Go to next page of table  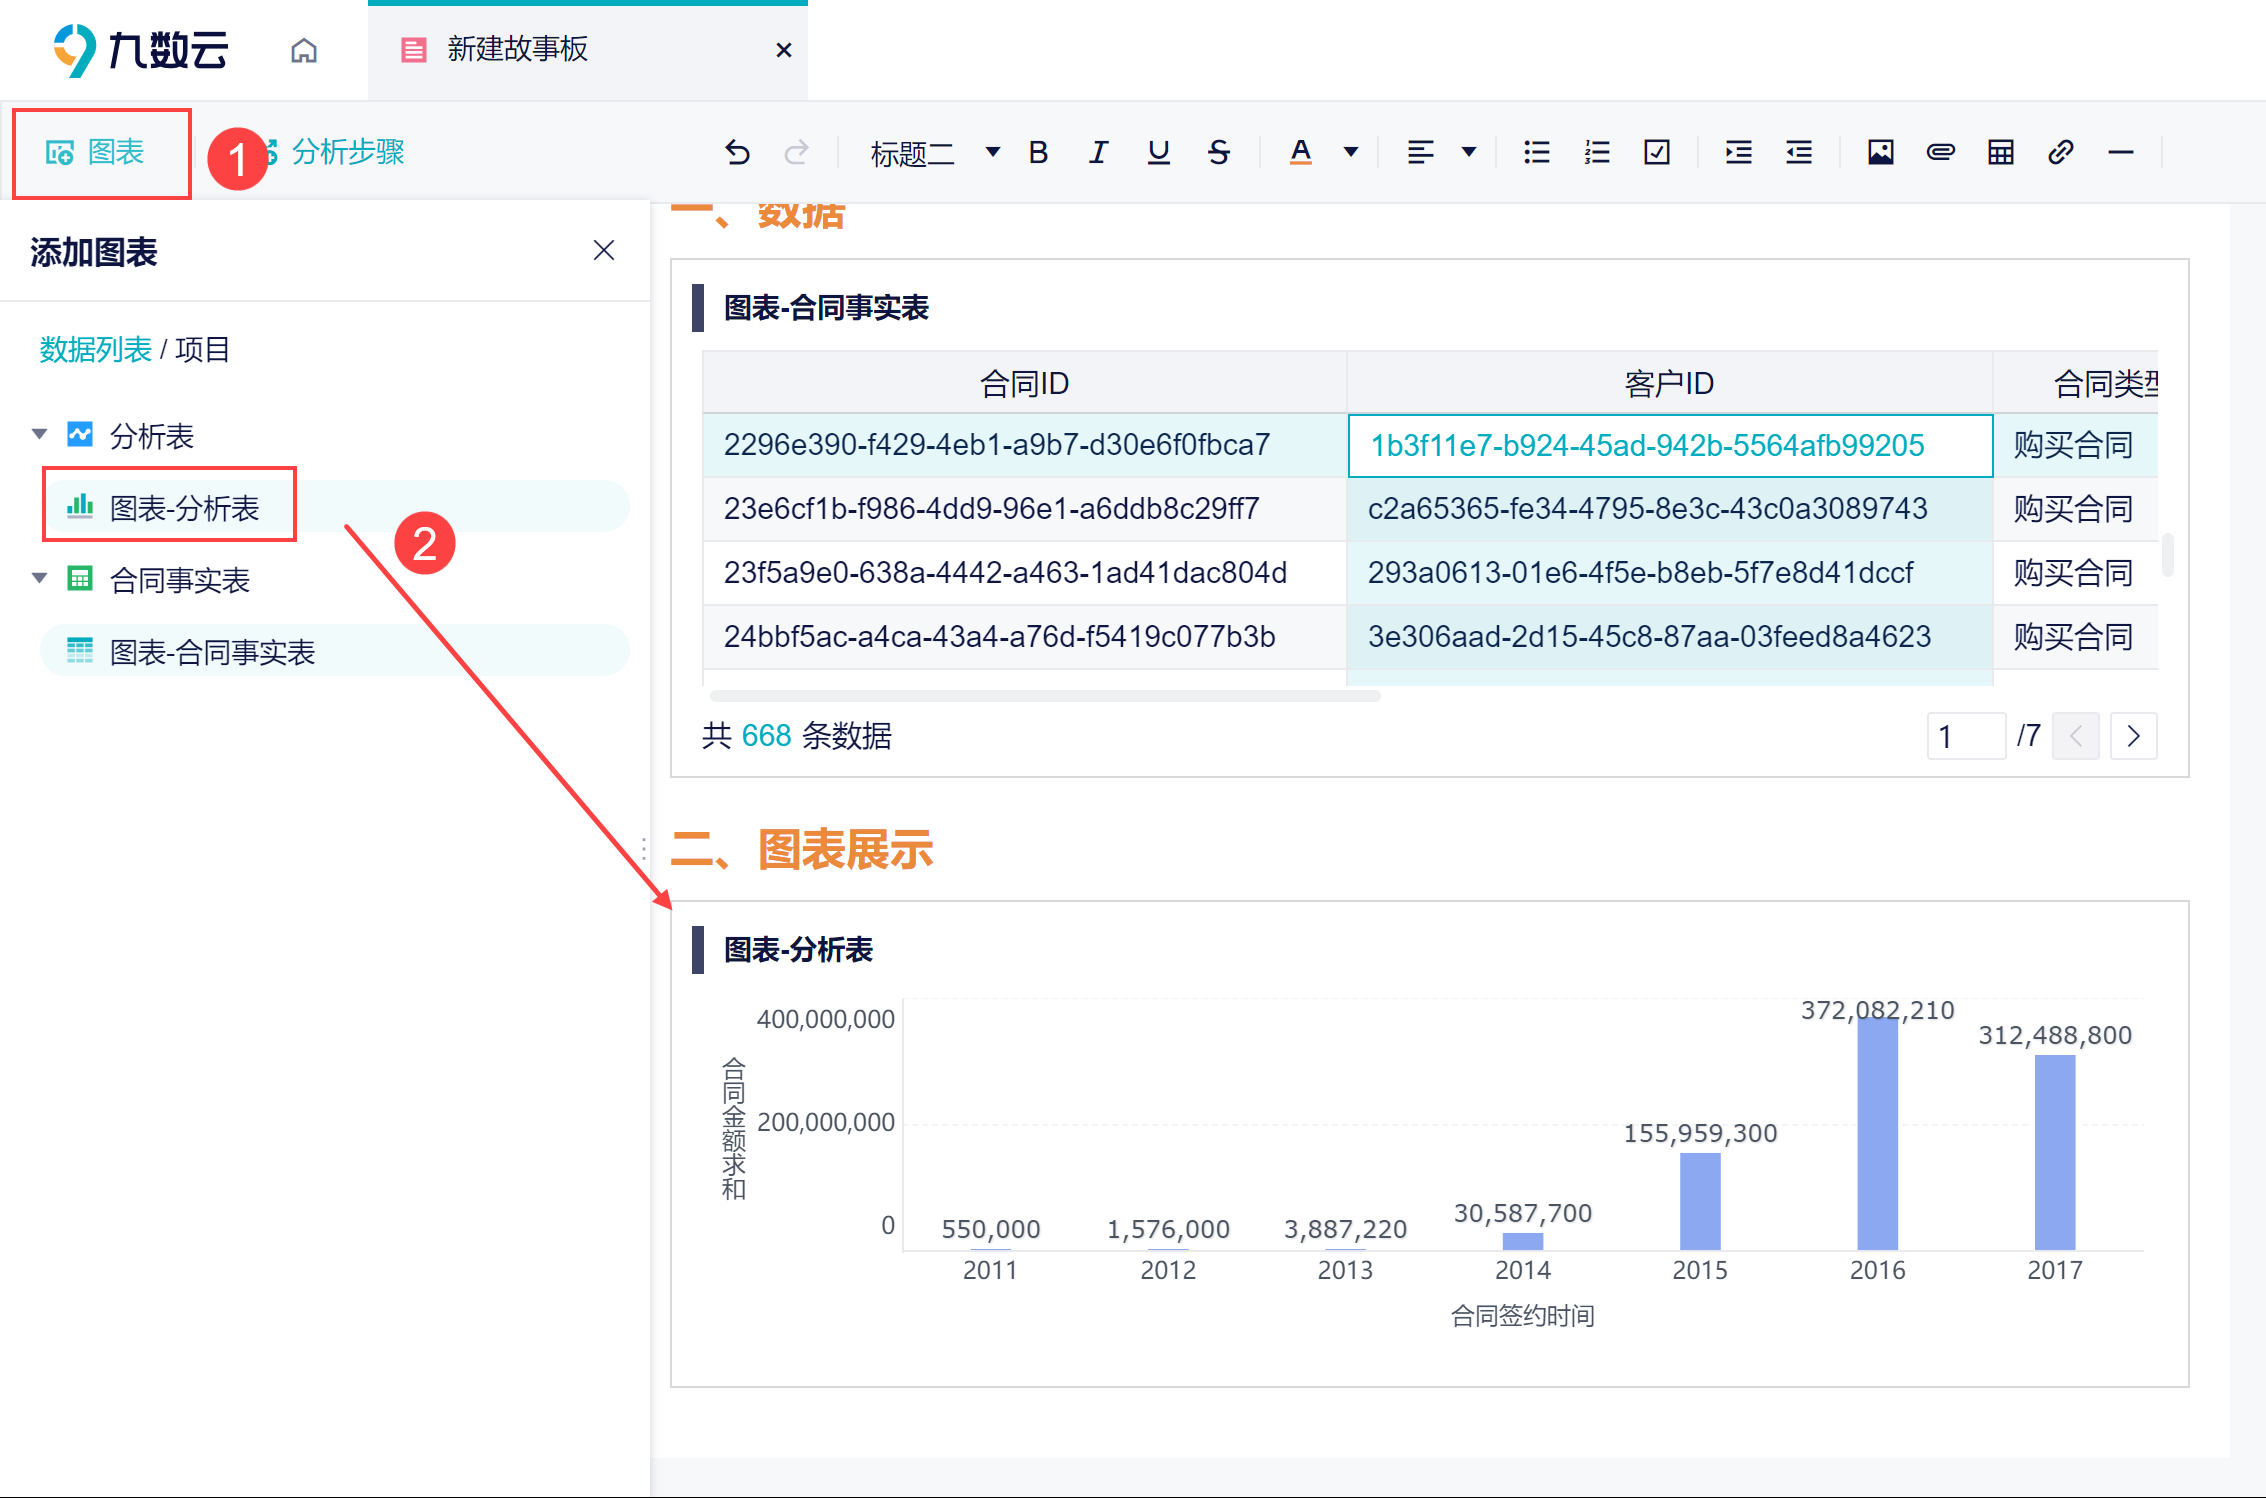click(2133, 736)
